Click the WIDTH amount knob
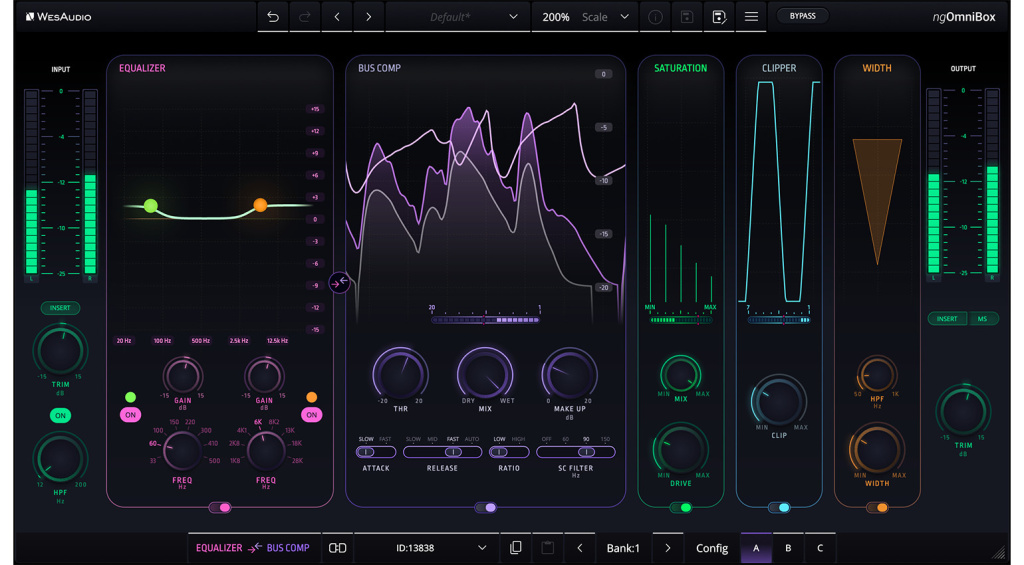Viewport: 1024px width, 565px height. click(x=877, y=450)
